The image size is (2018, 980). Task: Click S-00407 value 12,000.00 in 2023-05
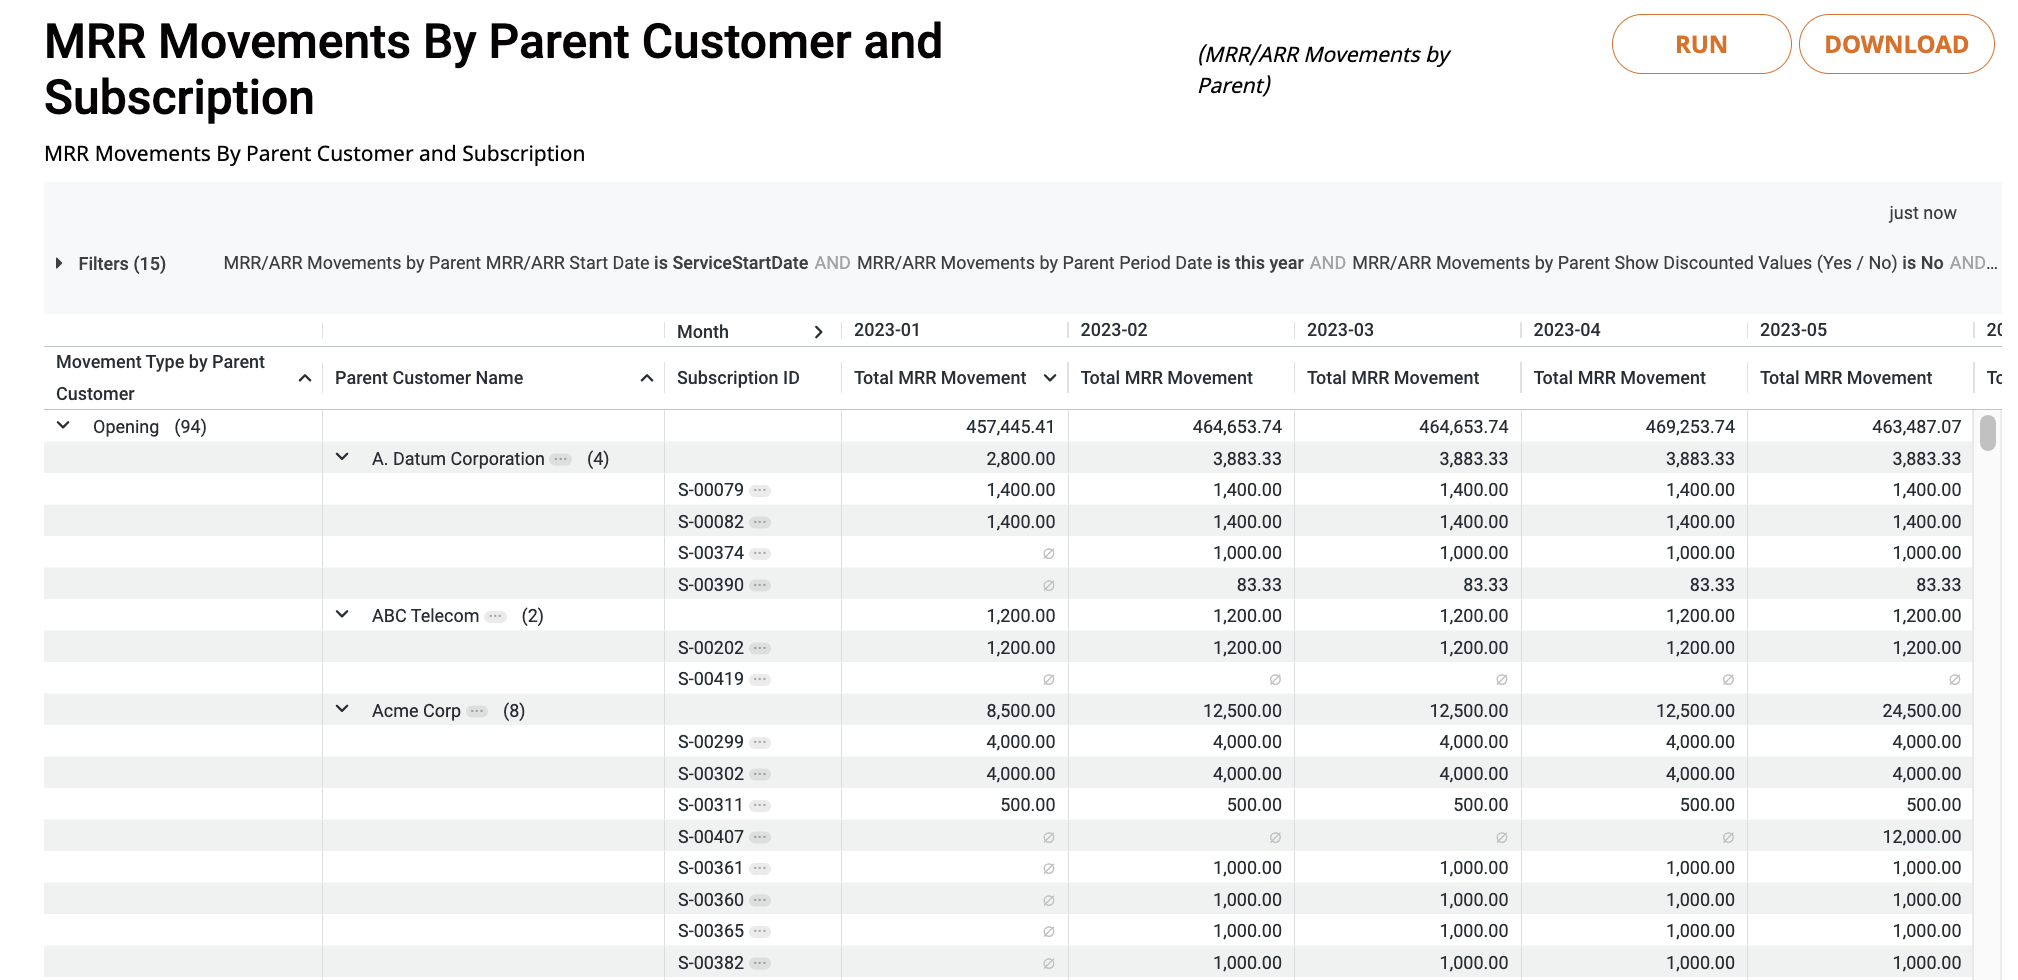pos(1921,837)
